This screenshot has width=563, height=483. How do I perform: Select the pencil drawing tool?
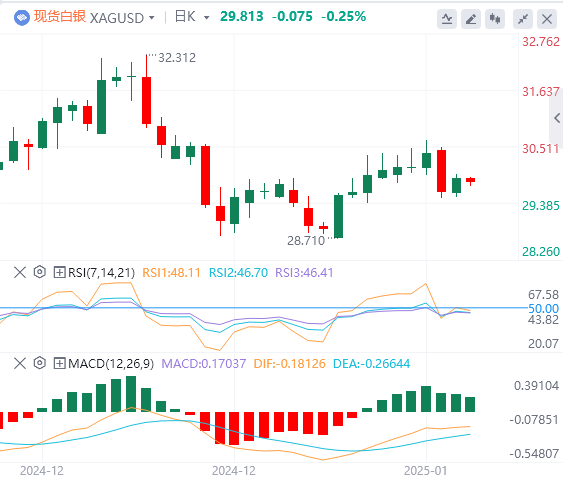click(471, 18)
